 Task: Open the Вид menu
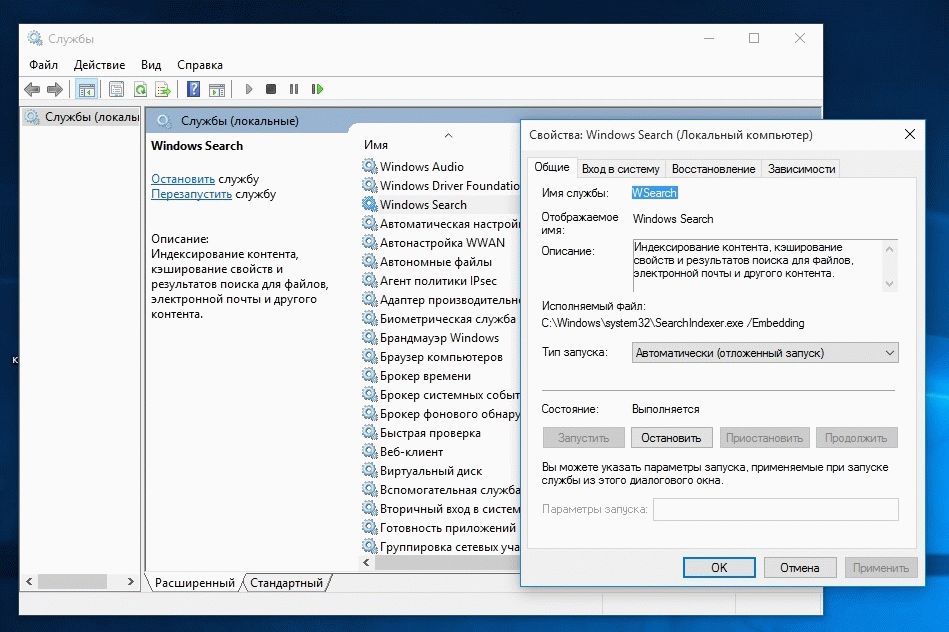tap(151, 65)
